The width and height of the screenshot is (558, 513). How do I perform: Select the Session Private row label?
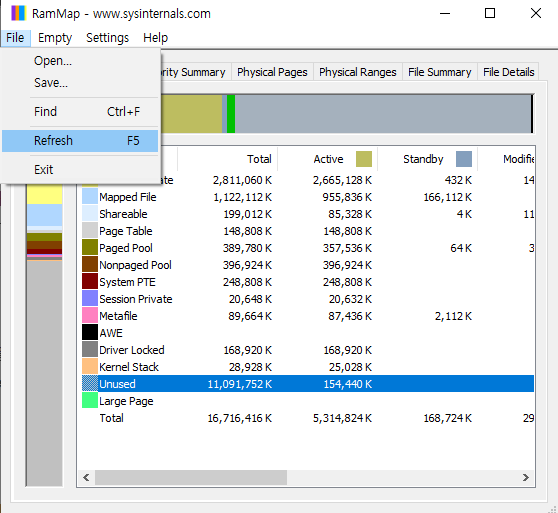136,299
